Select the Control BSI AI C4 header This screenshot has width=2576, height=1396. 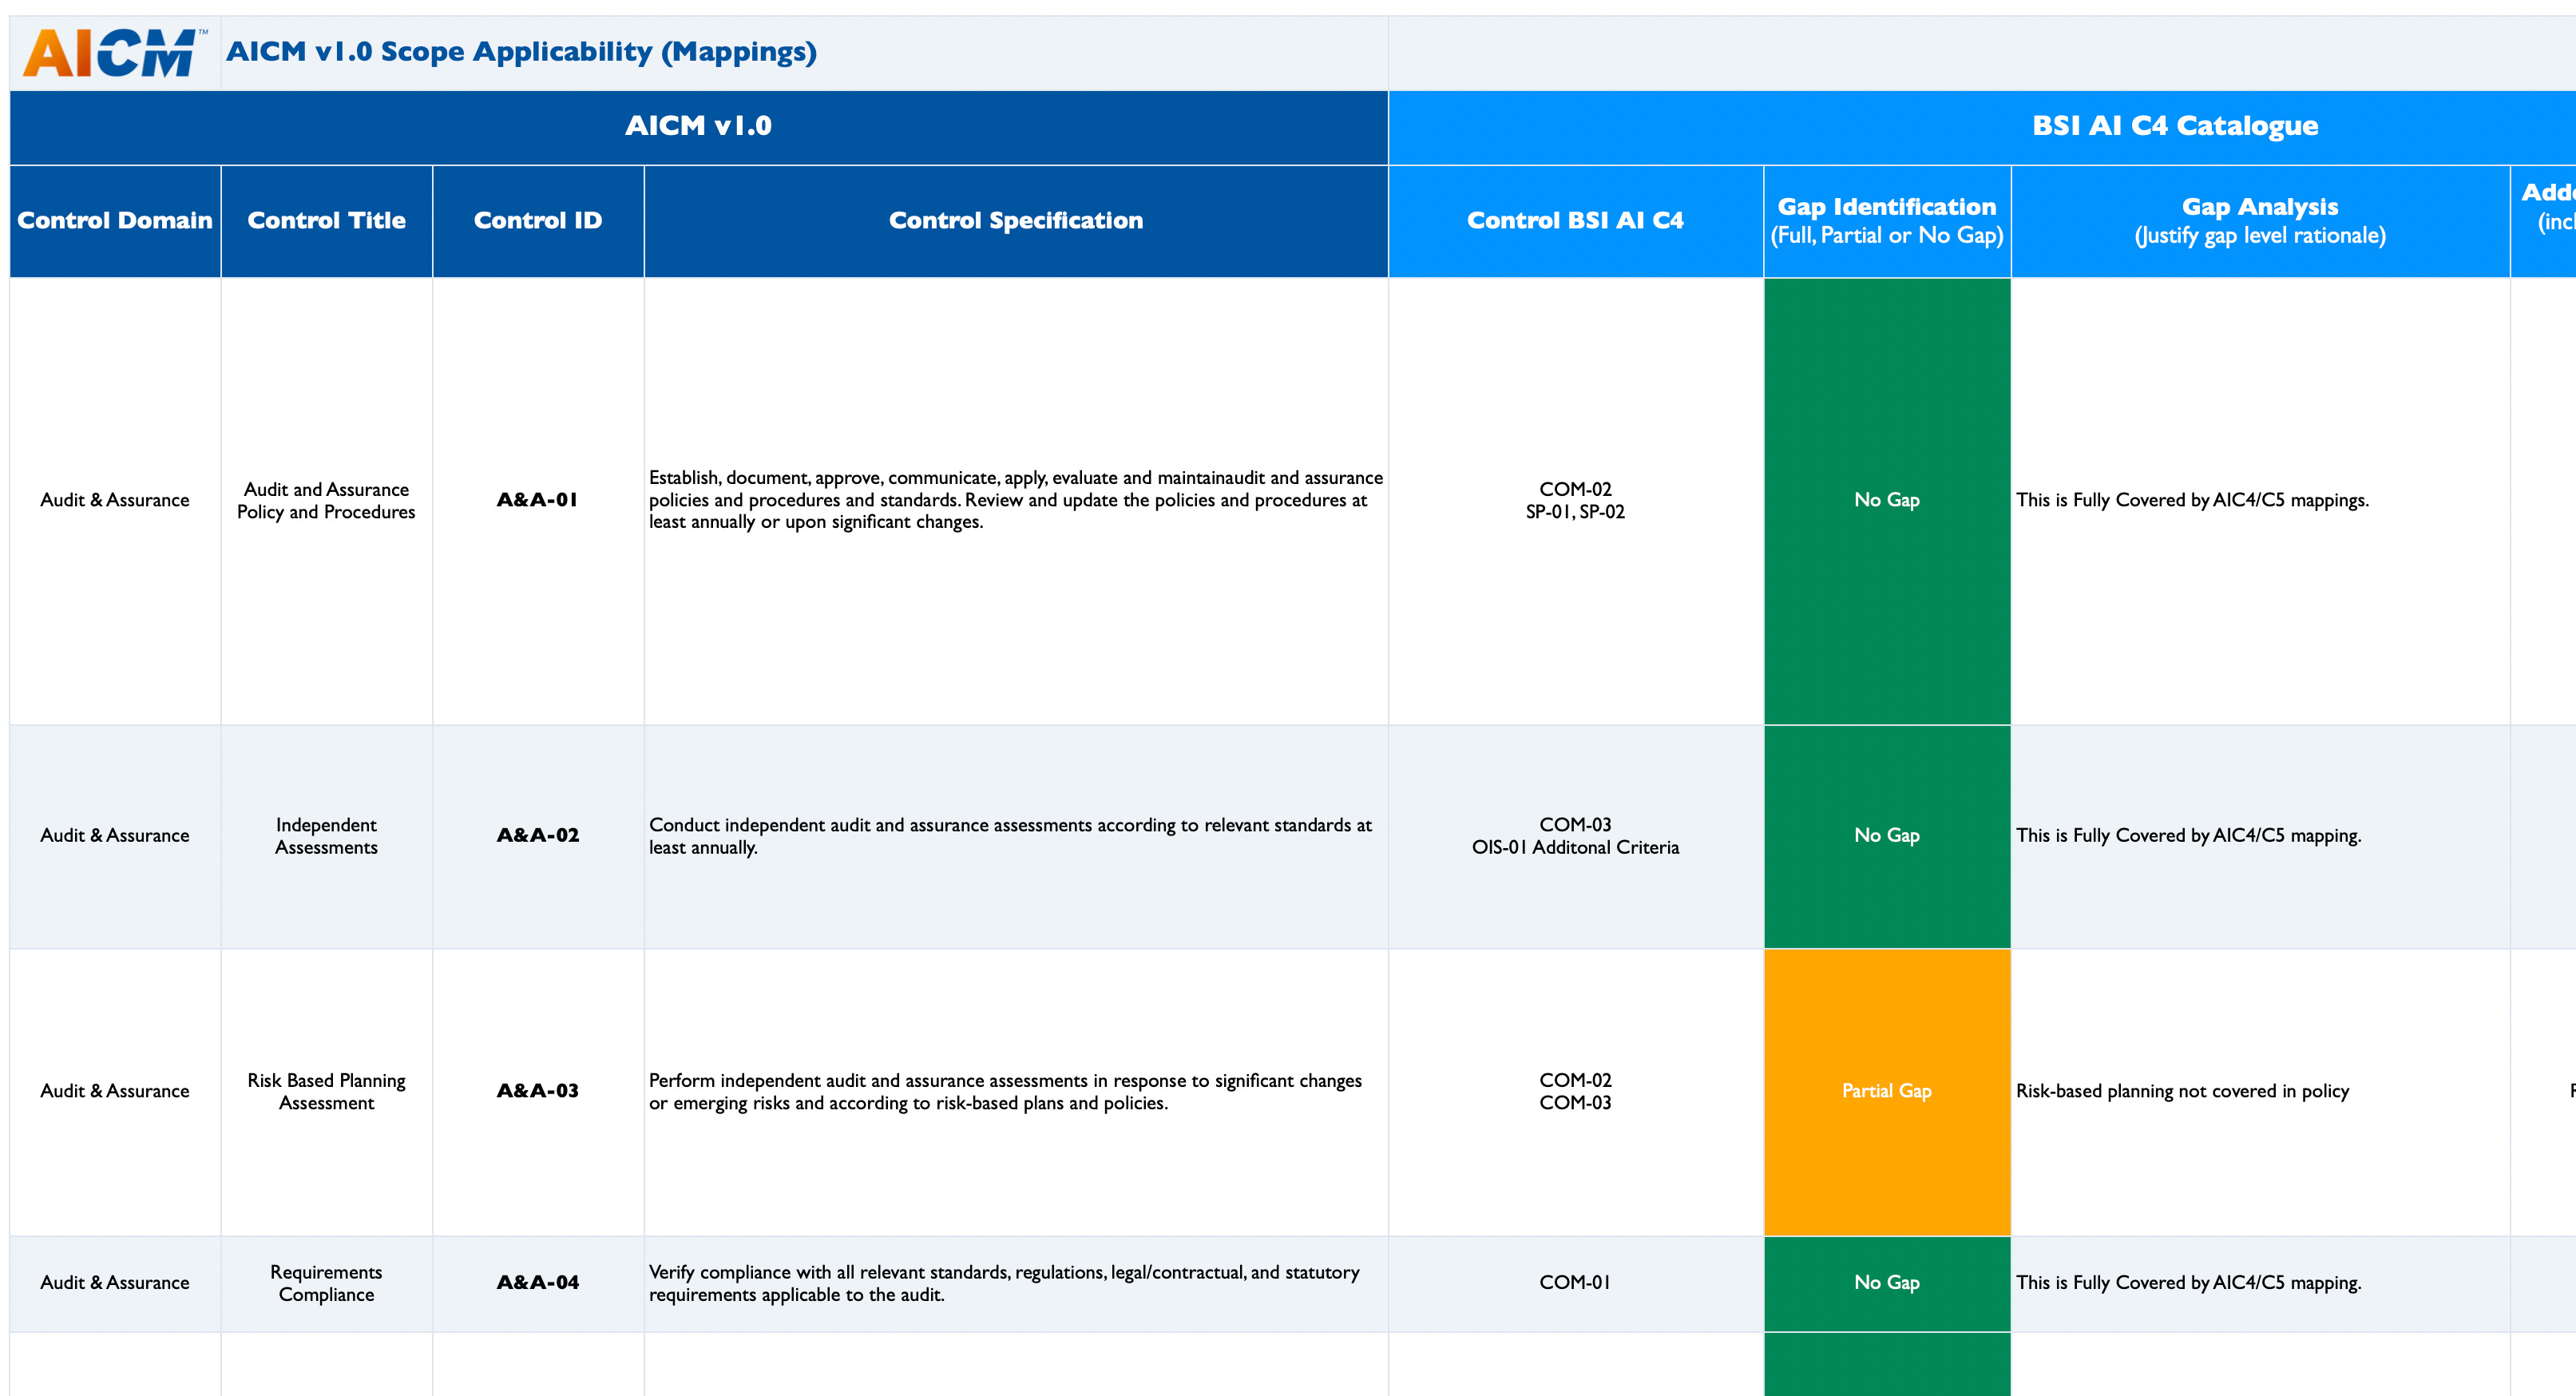coord(1575,221)
